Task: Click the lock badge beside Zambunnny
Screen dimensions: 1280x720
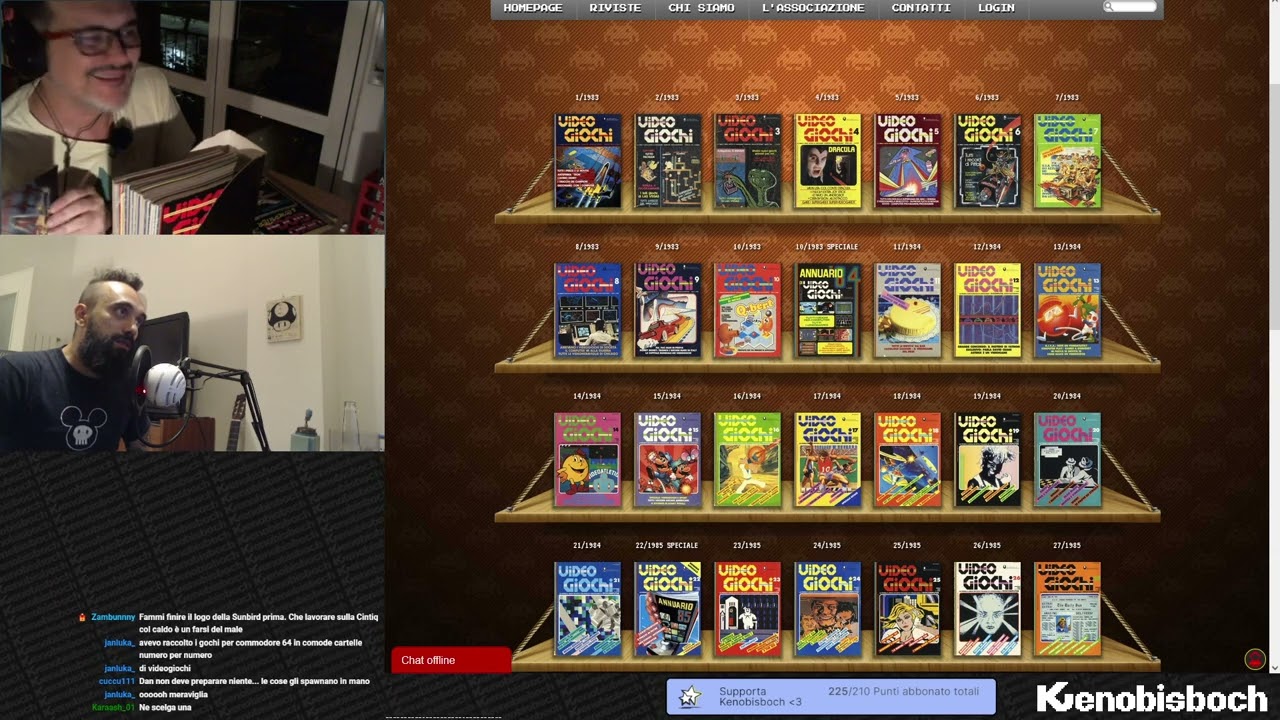Action: tap(83, 618)
